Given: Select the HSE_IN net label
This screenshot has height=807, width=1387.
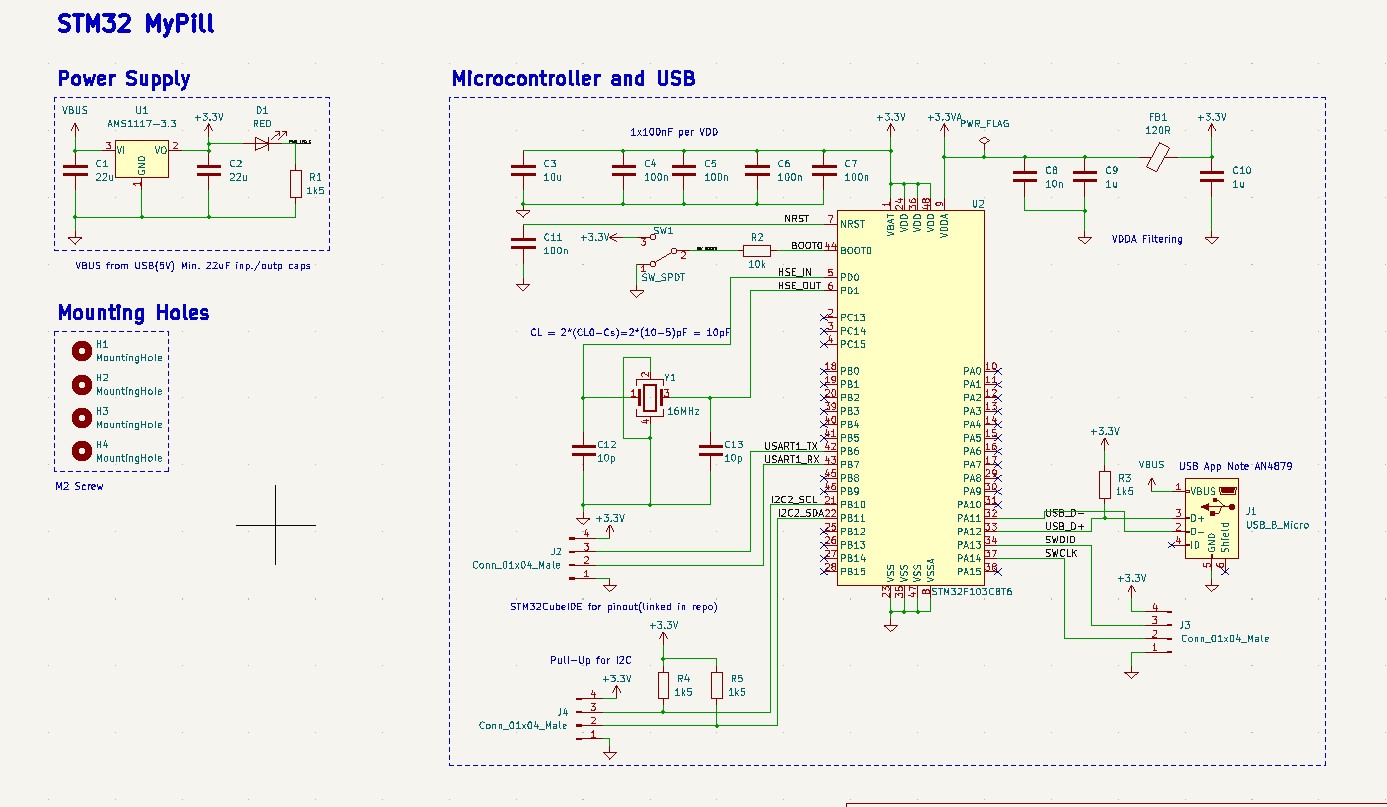Looking at the screenshot, I should [795, 272].
